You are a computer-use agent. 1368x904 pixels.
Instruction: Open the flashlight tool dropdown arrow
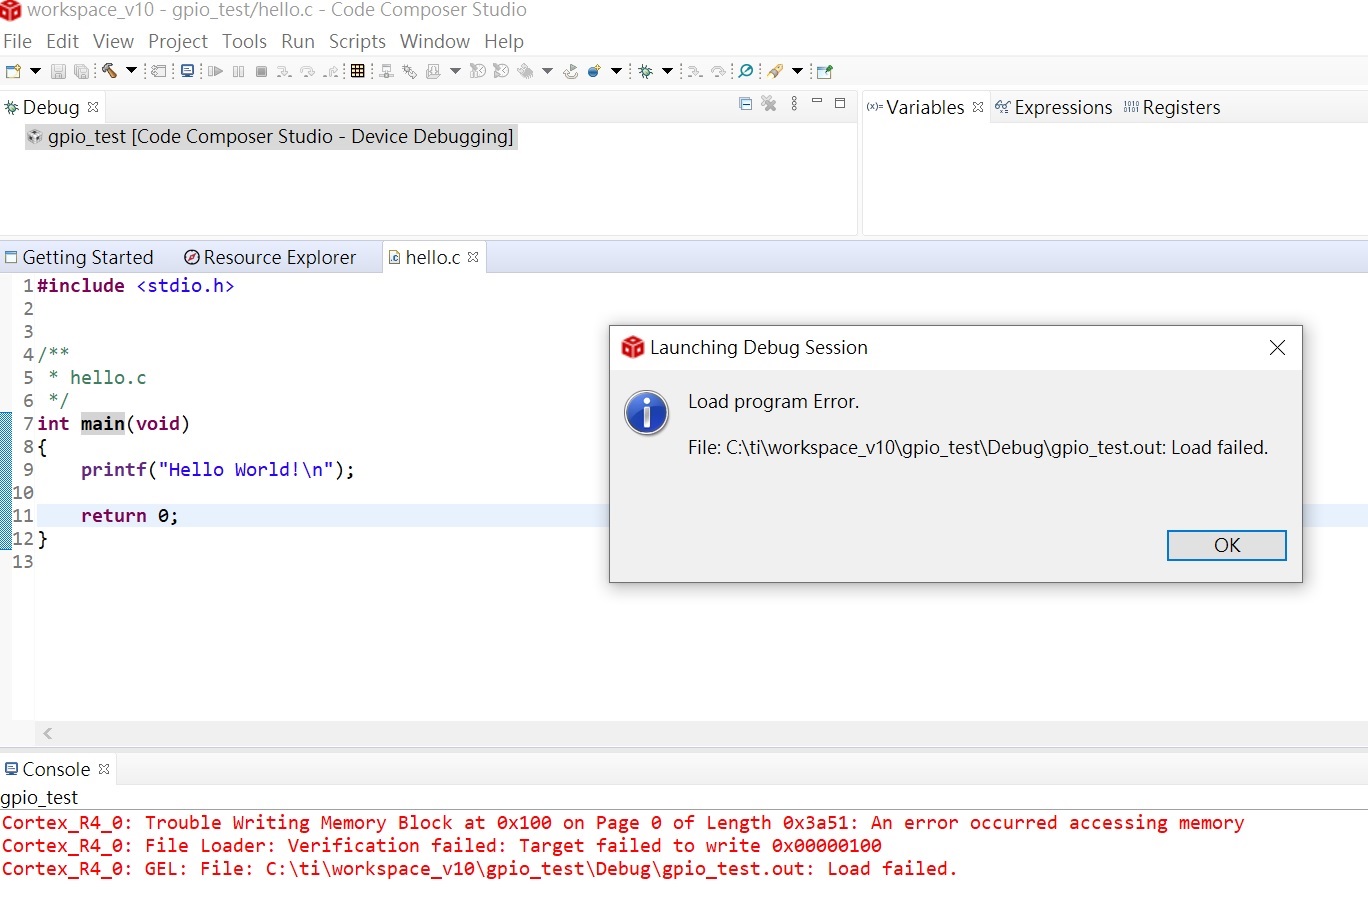click(797, 71)
